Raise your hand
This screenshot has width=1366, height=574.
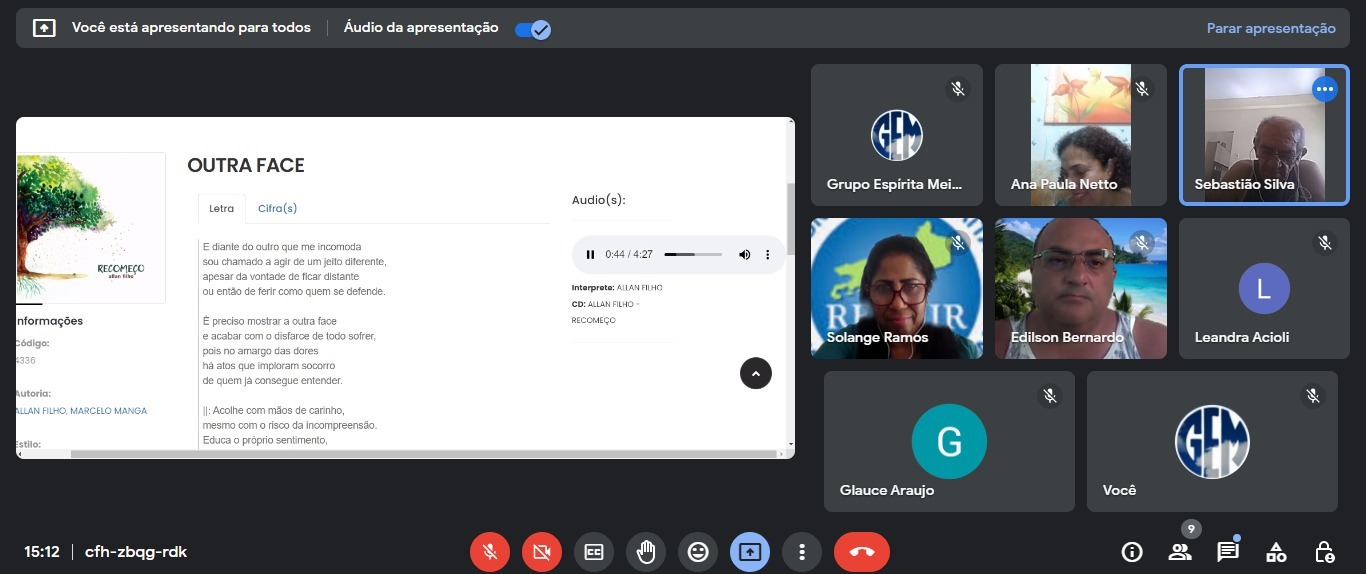646,551
